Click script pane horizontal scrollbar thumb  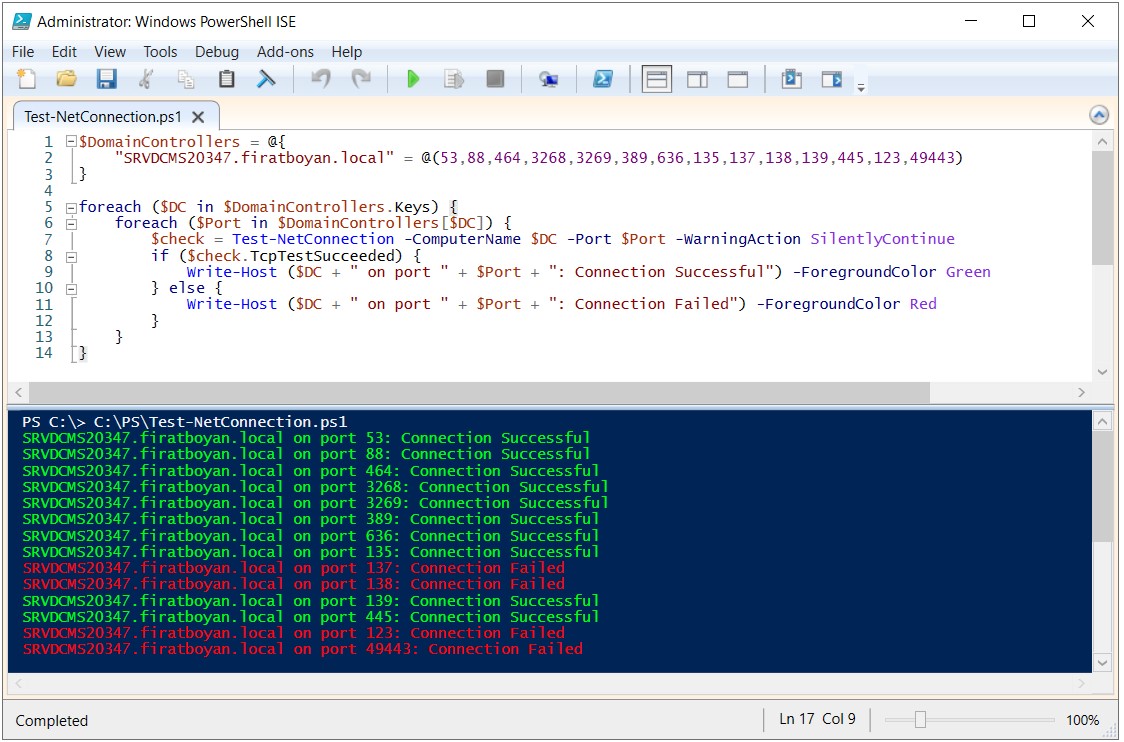479,392
